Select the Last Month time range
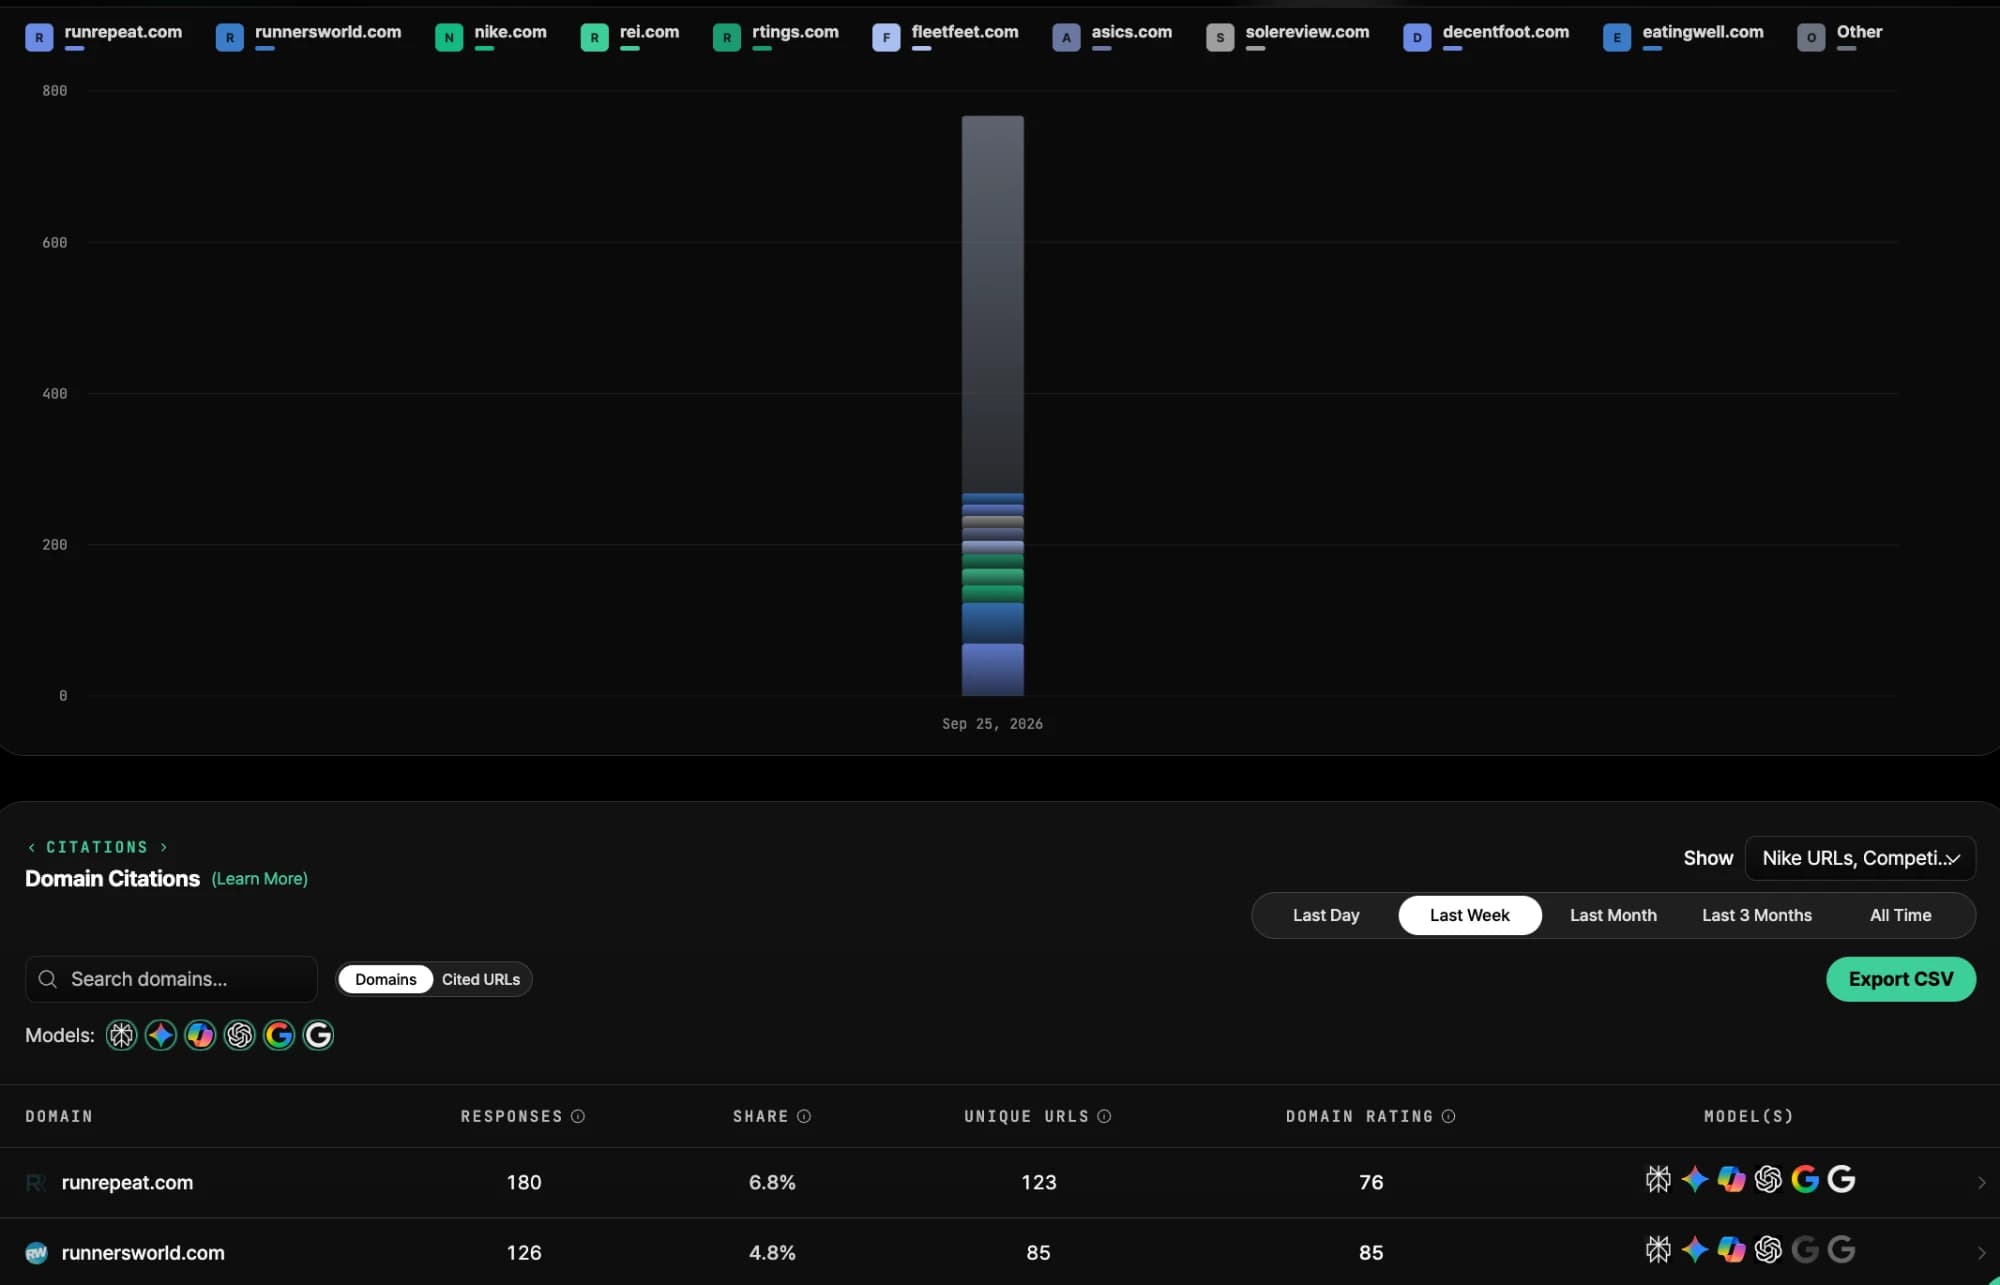Image resolution: width=2000 pixels, height=1285 pixels. click(1613, 915)
